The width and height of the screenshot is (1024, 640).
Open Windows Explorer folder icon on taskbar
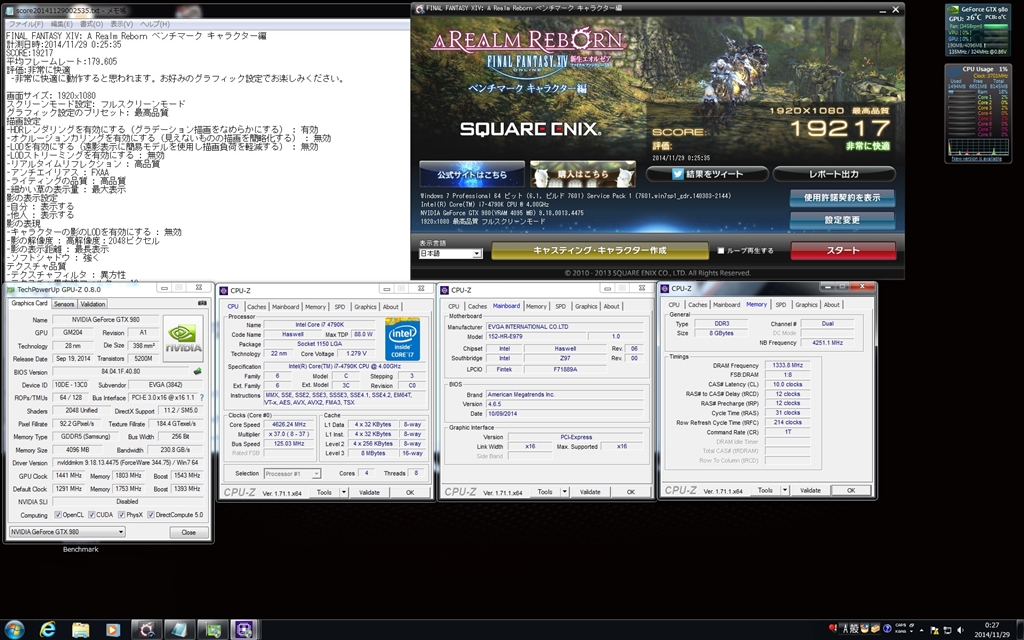tap(80, 630)
